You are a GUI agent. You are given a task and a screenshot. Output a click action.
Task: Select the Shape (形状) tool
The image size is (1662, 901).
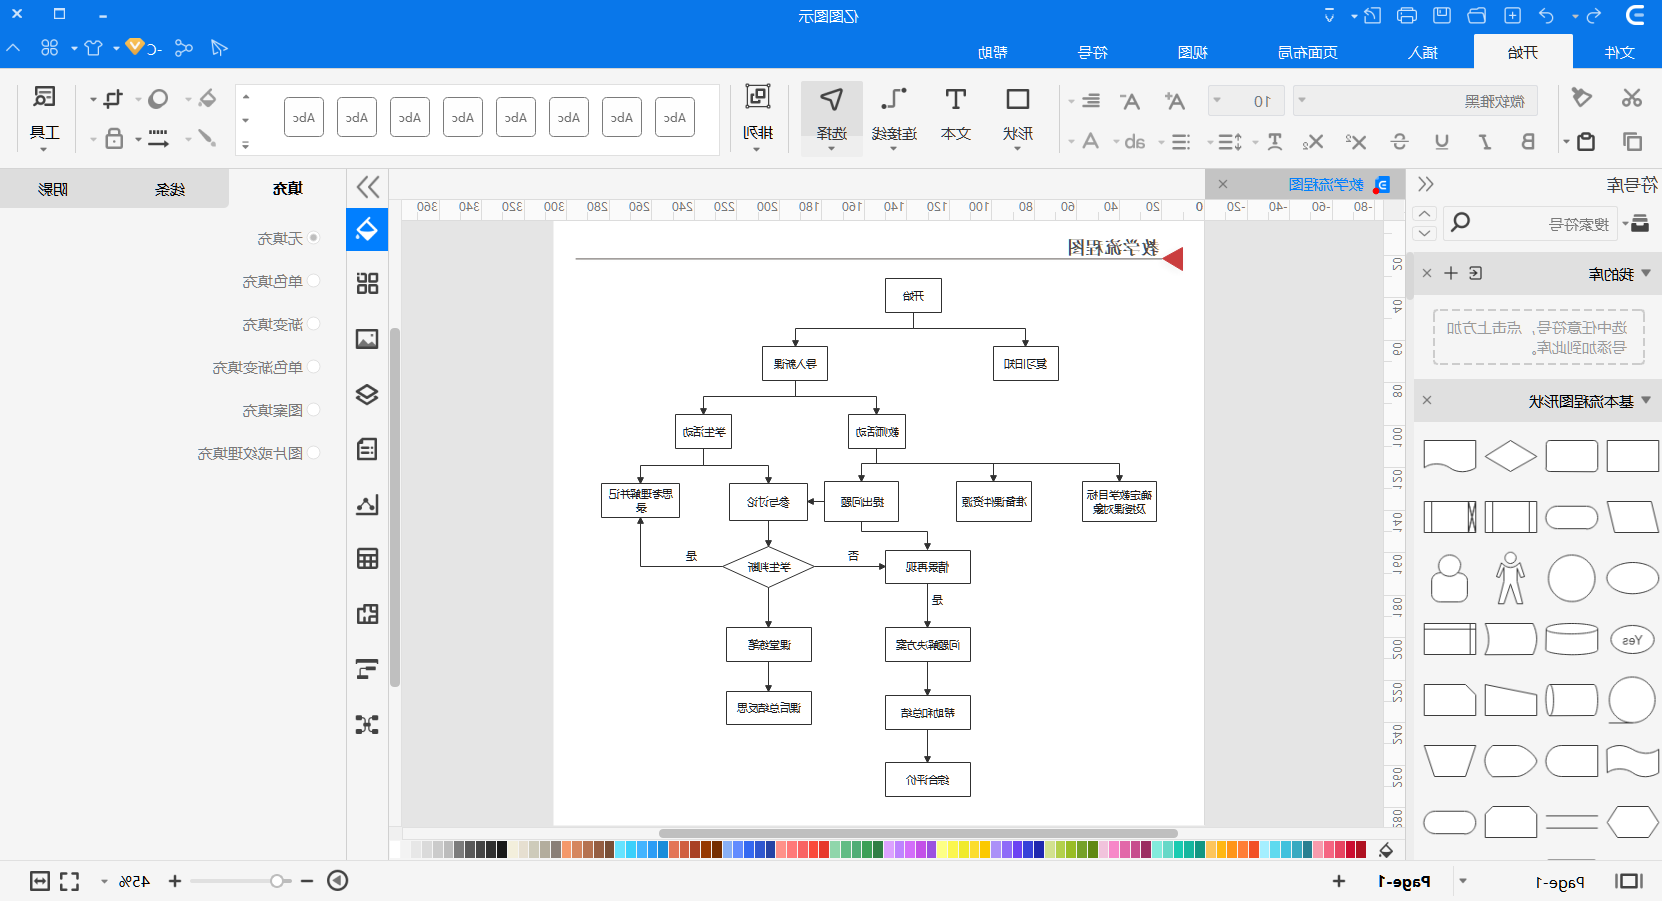click(1018, 116)
